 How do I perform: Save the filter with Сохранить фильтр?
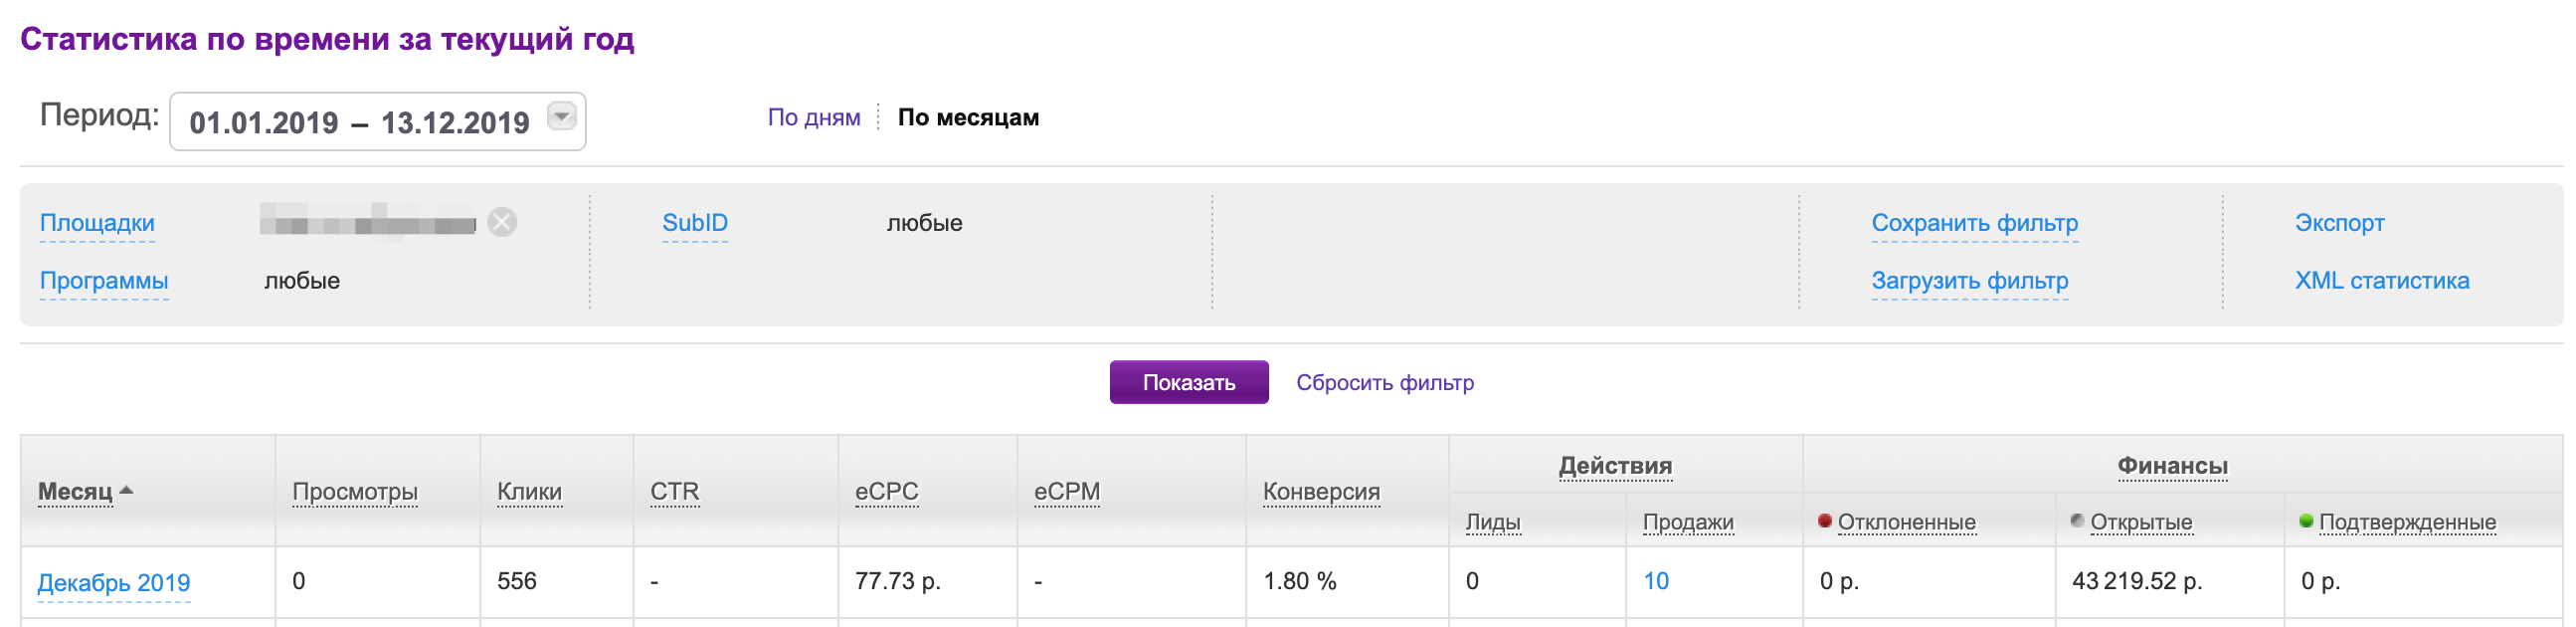coord(1974,223)
